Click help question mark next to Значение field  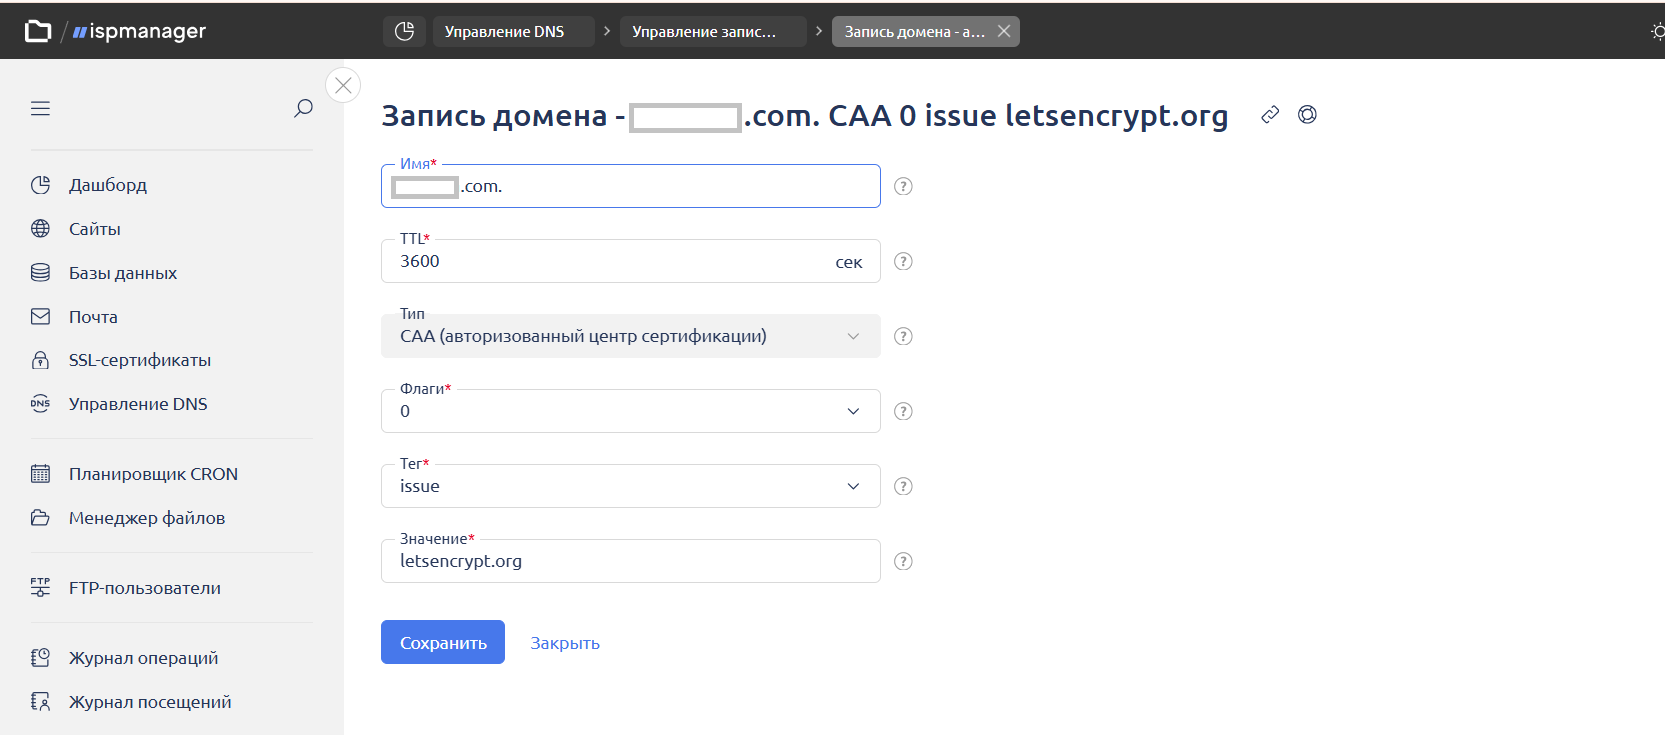coord(903,561)
